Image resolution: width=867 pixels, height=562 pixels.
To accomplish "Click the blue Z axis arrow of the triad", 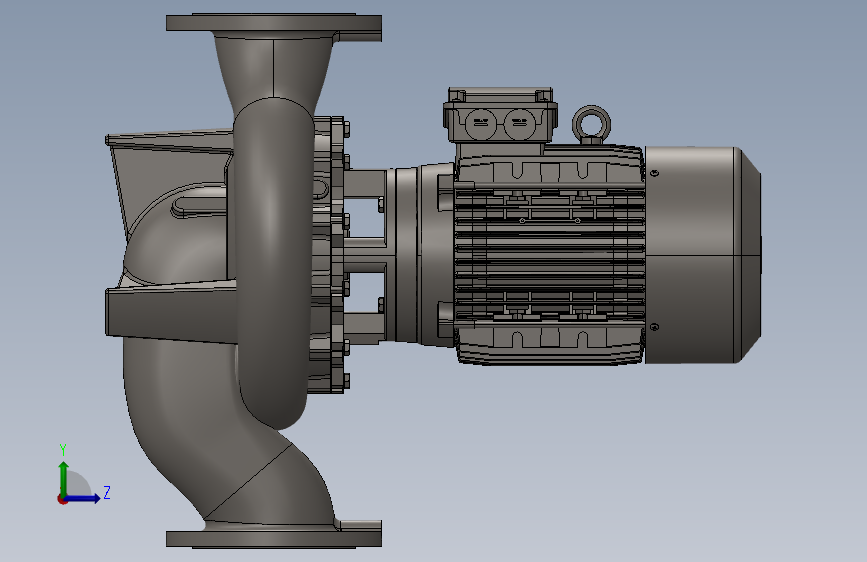I will pyautogui.click(x=83, y=498).
